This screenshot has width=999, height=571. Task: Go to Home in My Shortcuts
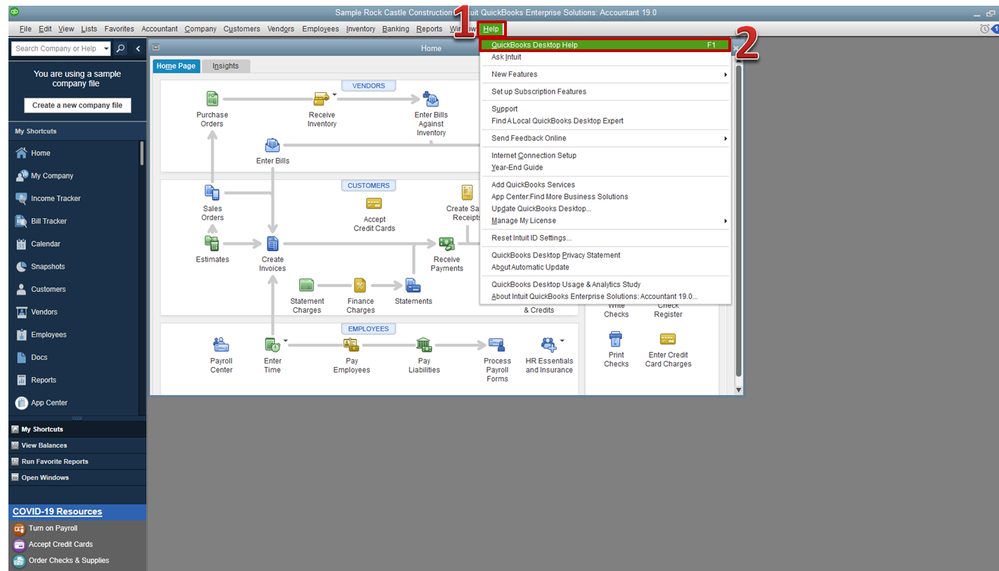click(41, 153)
